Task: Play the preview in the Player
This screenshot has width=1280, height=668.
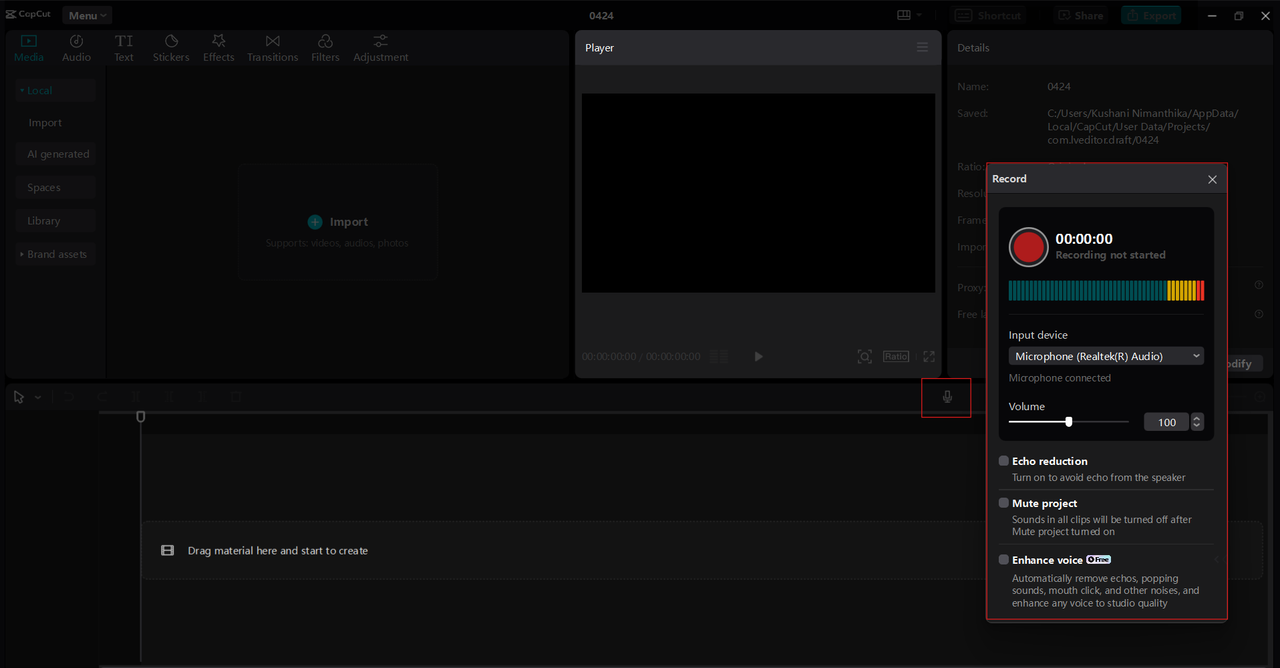Action: (758, 357)
